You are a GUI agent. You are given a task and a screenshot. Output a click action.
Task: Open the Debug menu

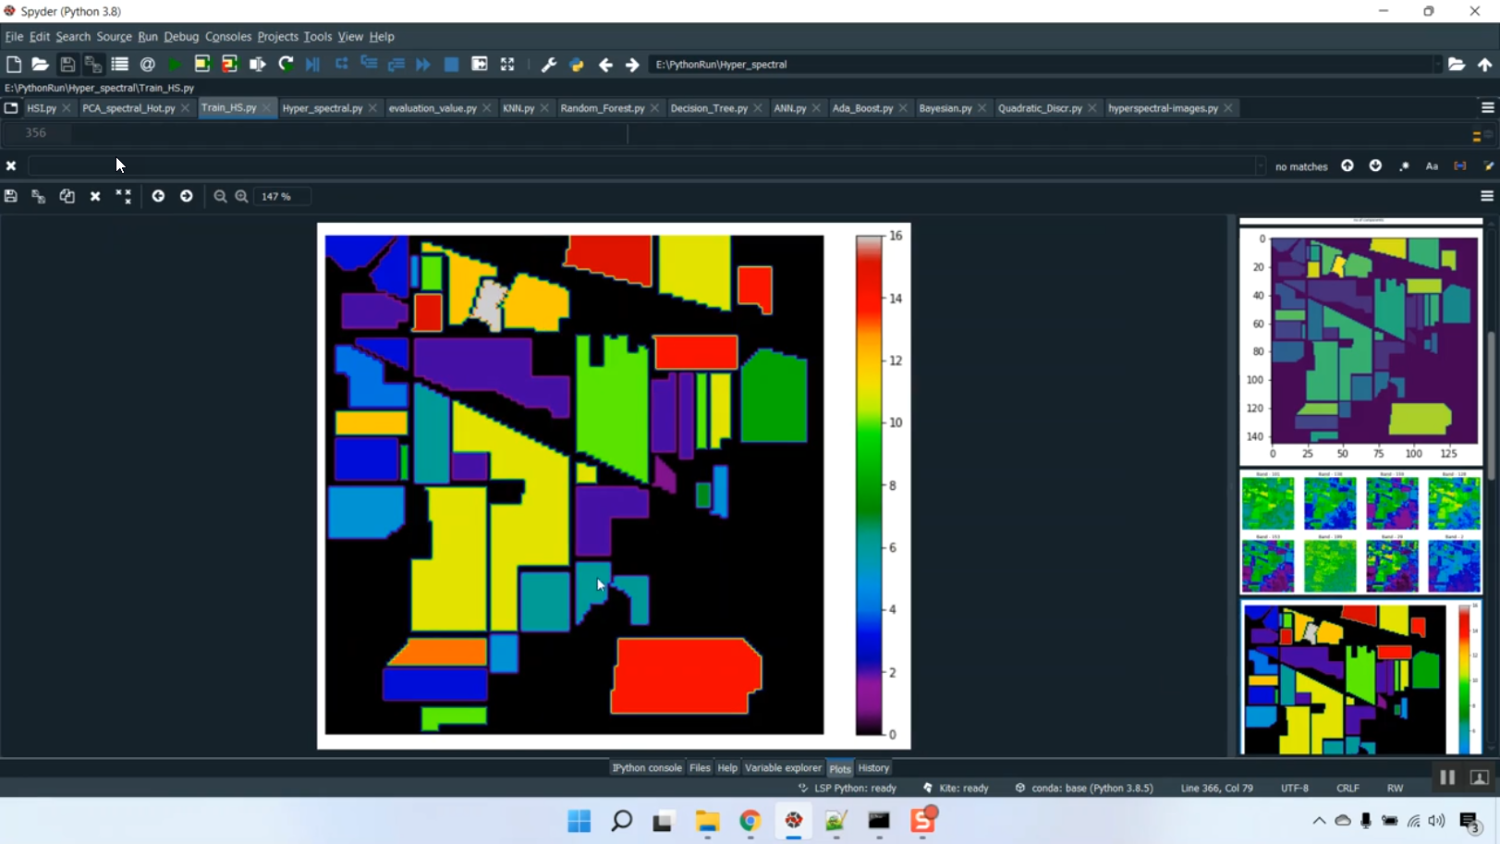pos(181,36)
